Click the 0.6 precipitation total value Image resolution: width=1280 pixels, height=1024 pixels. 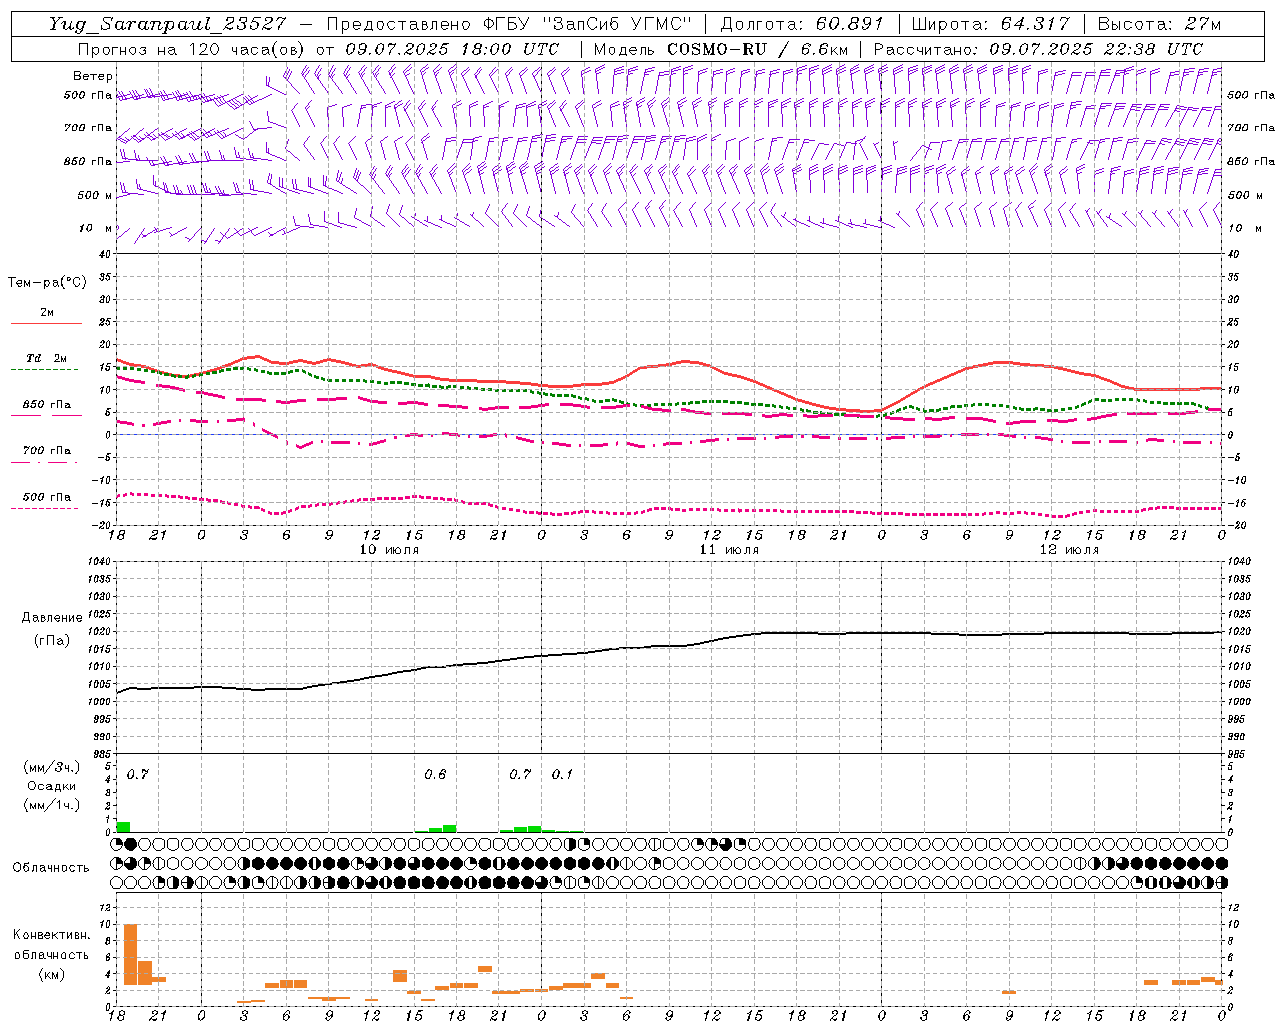[x=435, y=775]
